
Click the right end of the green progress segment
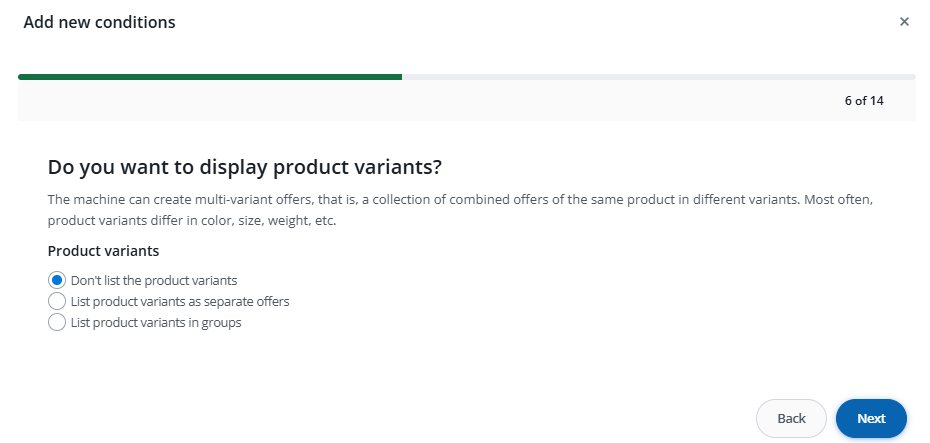point(398,76)
